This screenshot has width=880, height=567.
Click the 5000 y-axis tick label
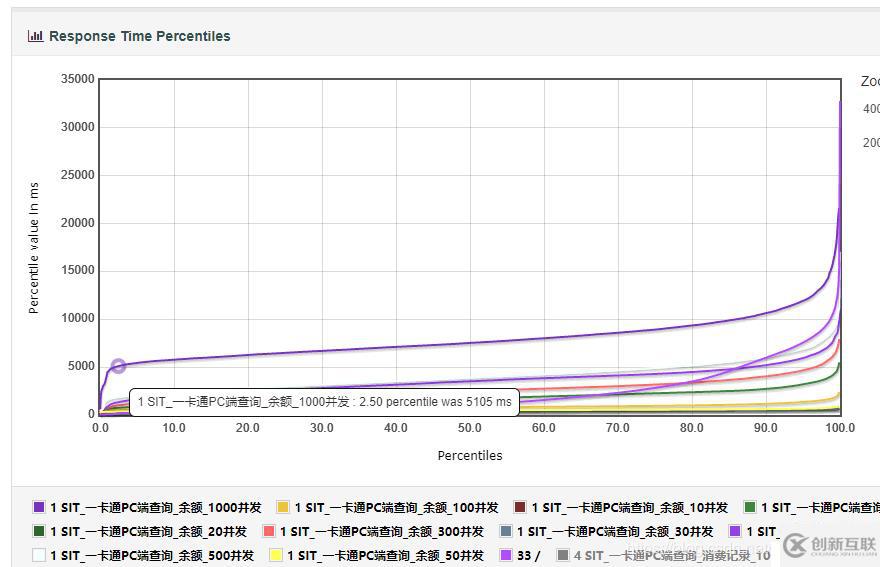[81, 366]
